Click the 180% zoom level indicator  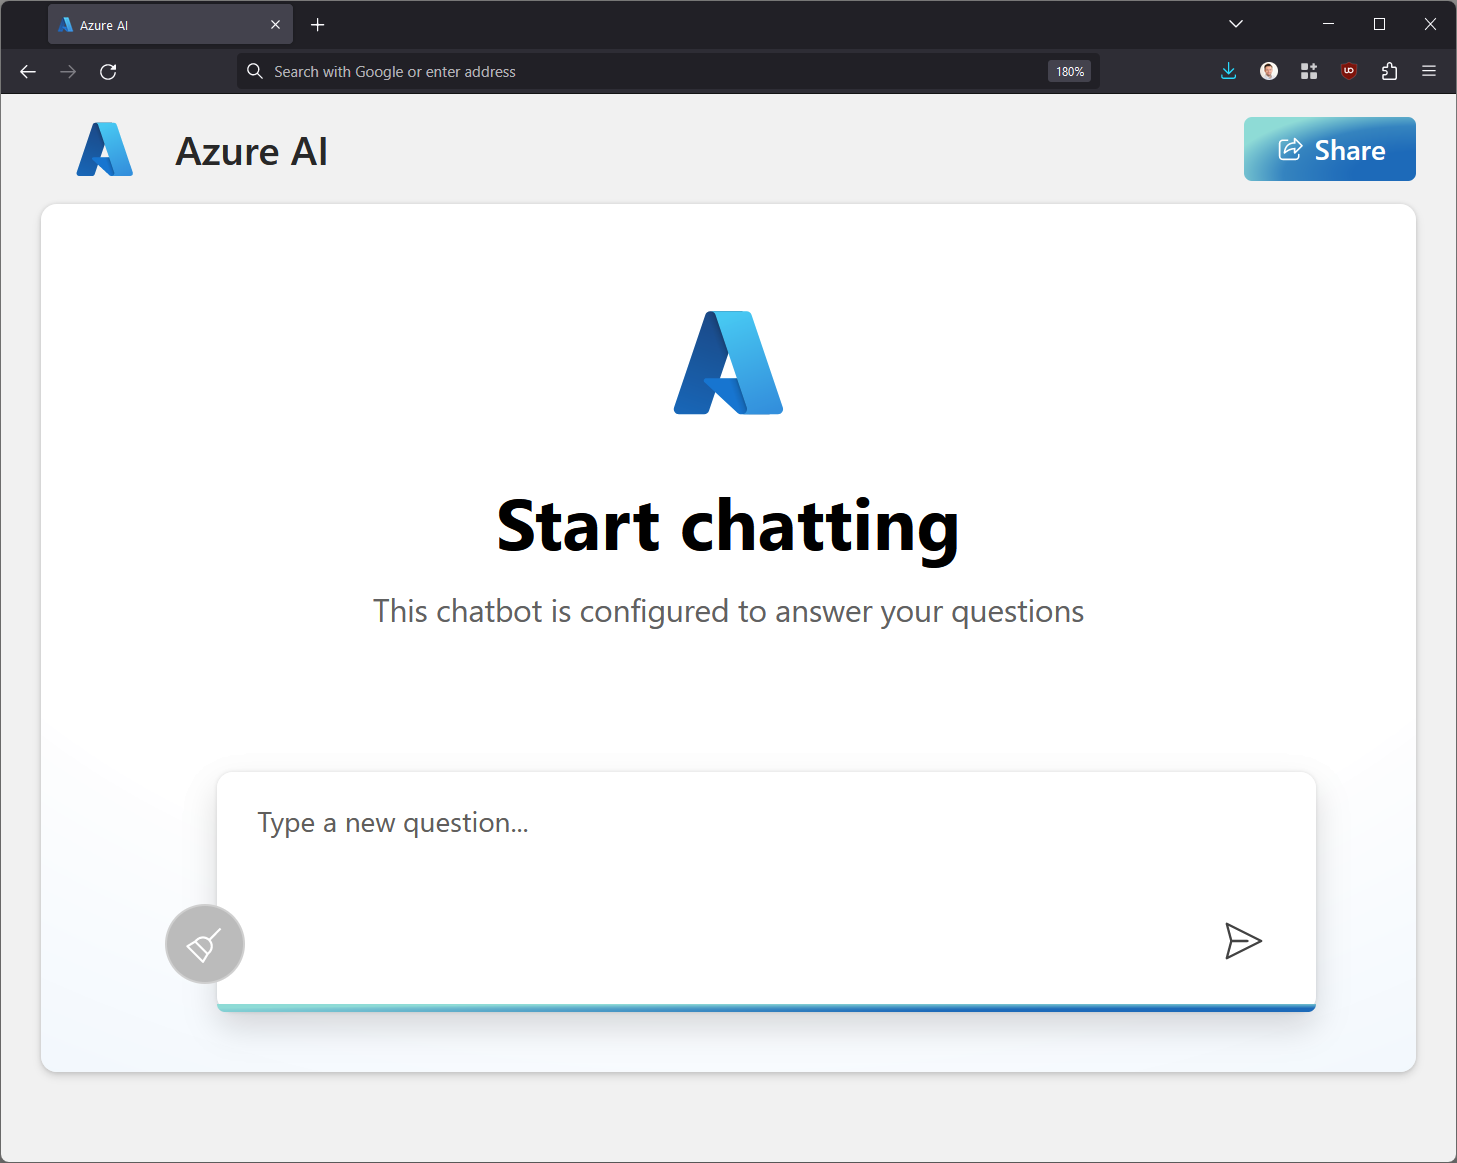pyautogui.click(x=1069, y=72)
